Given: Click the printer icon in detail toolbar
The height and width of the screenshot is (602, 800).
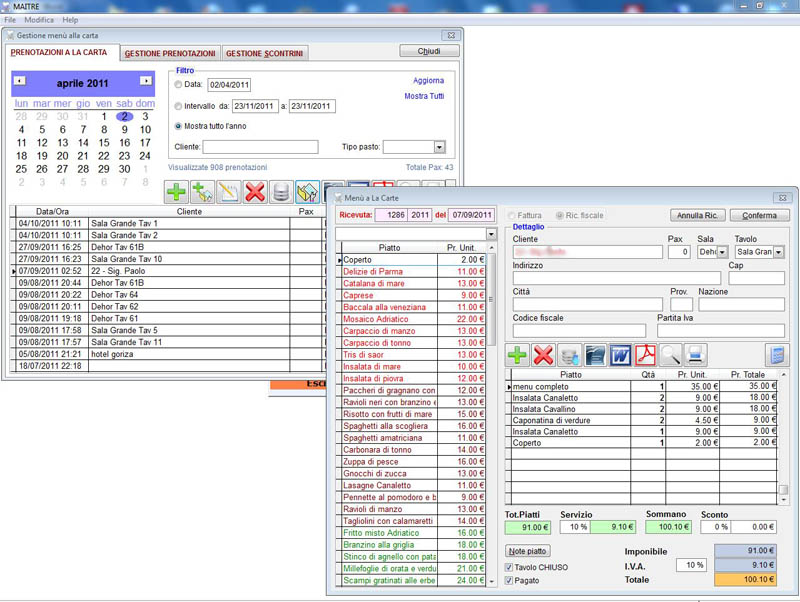Looking at the screenshot, I should point(695,355).
